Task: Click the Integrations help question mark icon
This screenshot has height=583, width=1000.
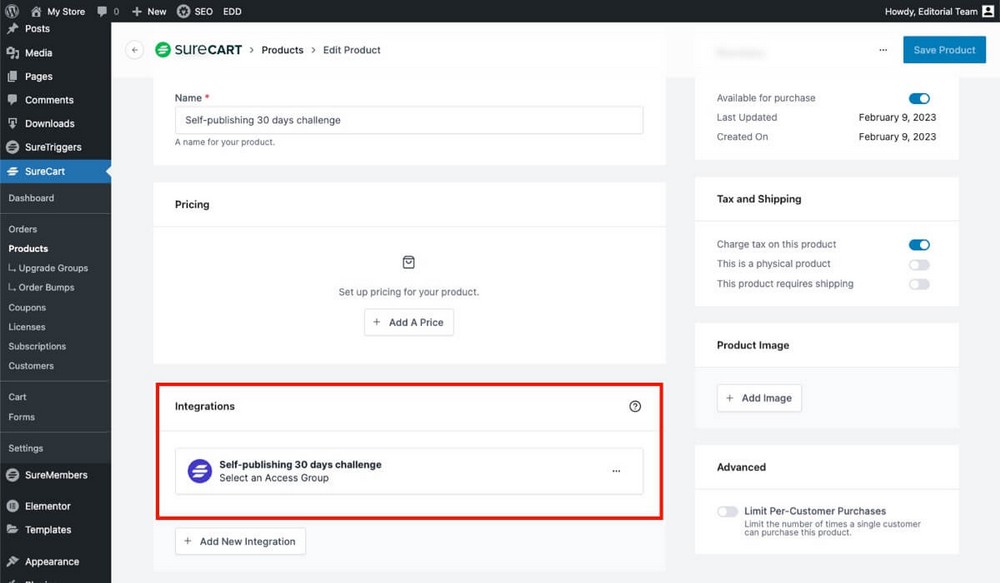Action: (x=635, y=406)
